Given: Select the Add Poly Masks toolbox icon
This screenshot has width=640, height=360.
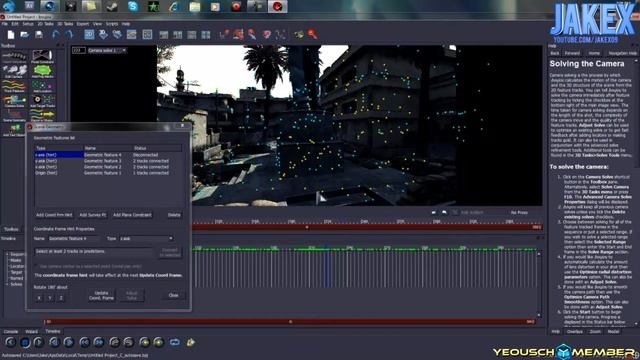Looking at the screenshot, I should [42, 71].
